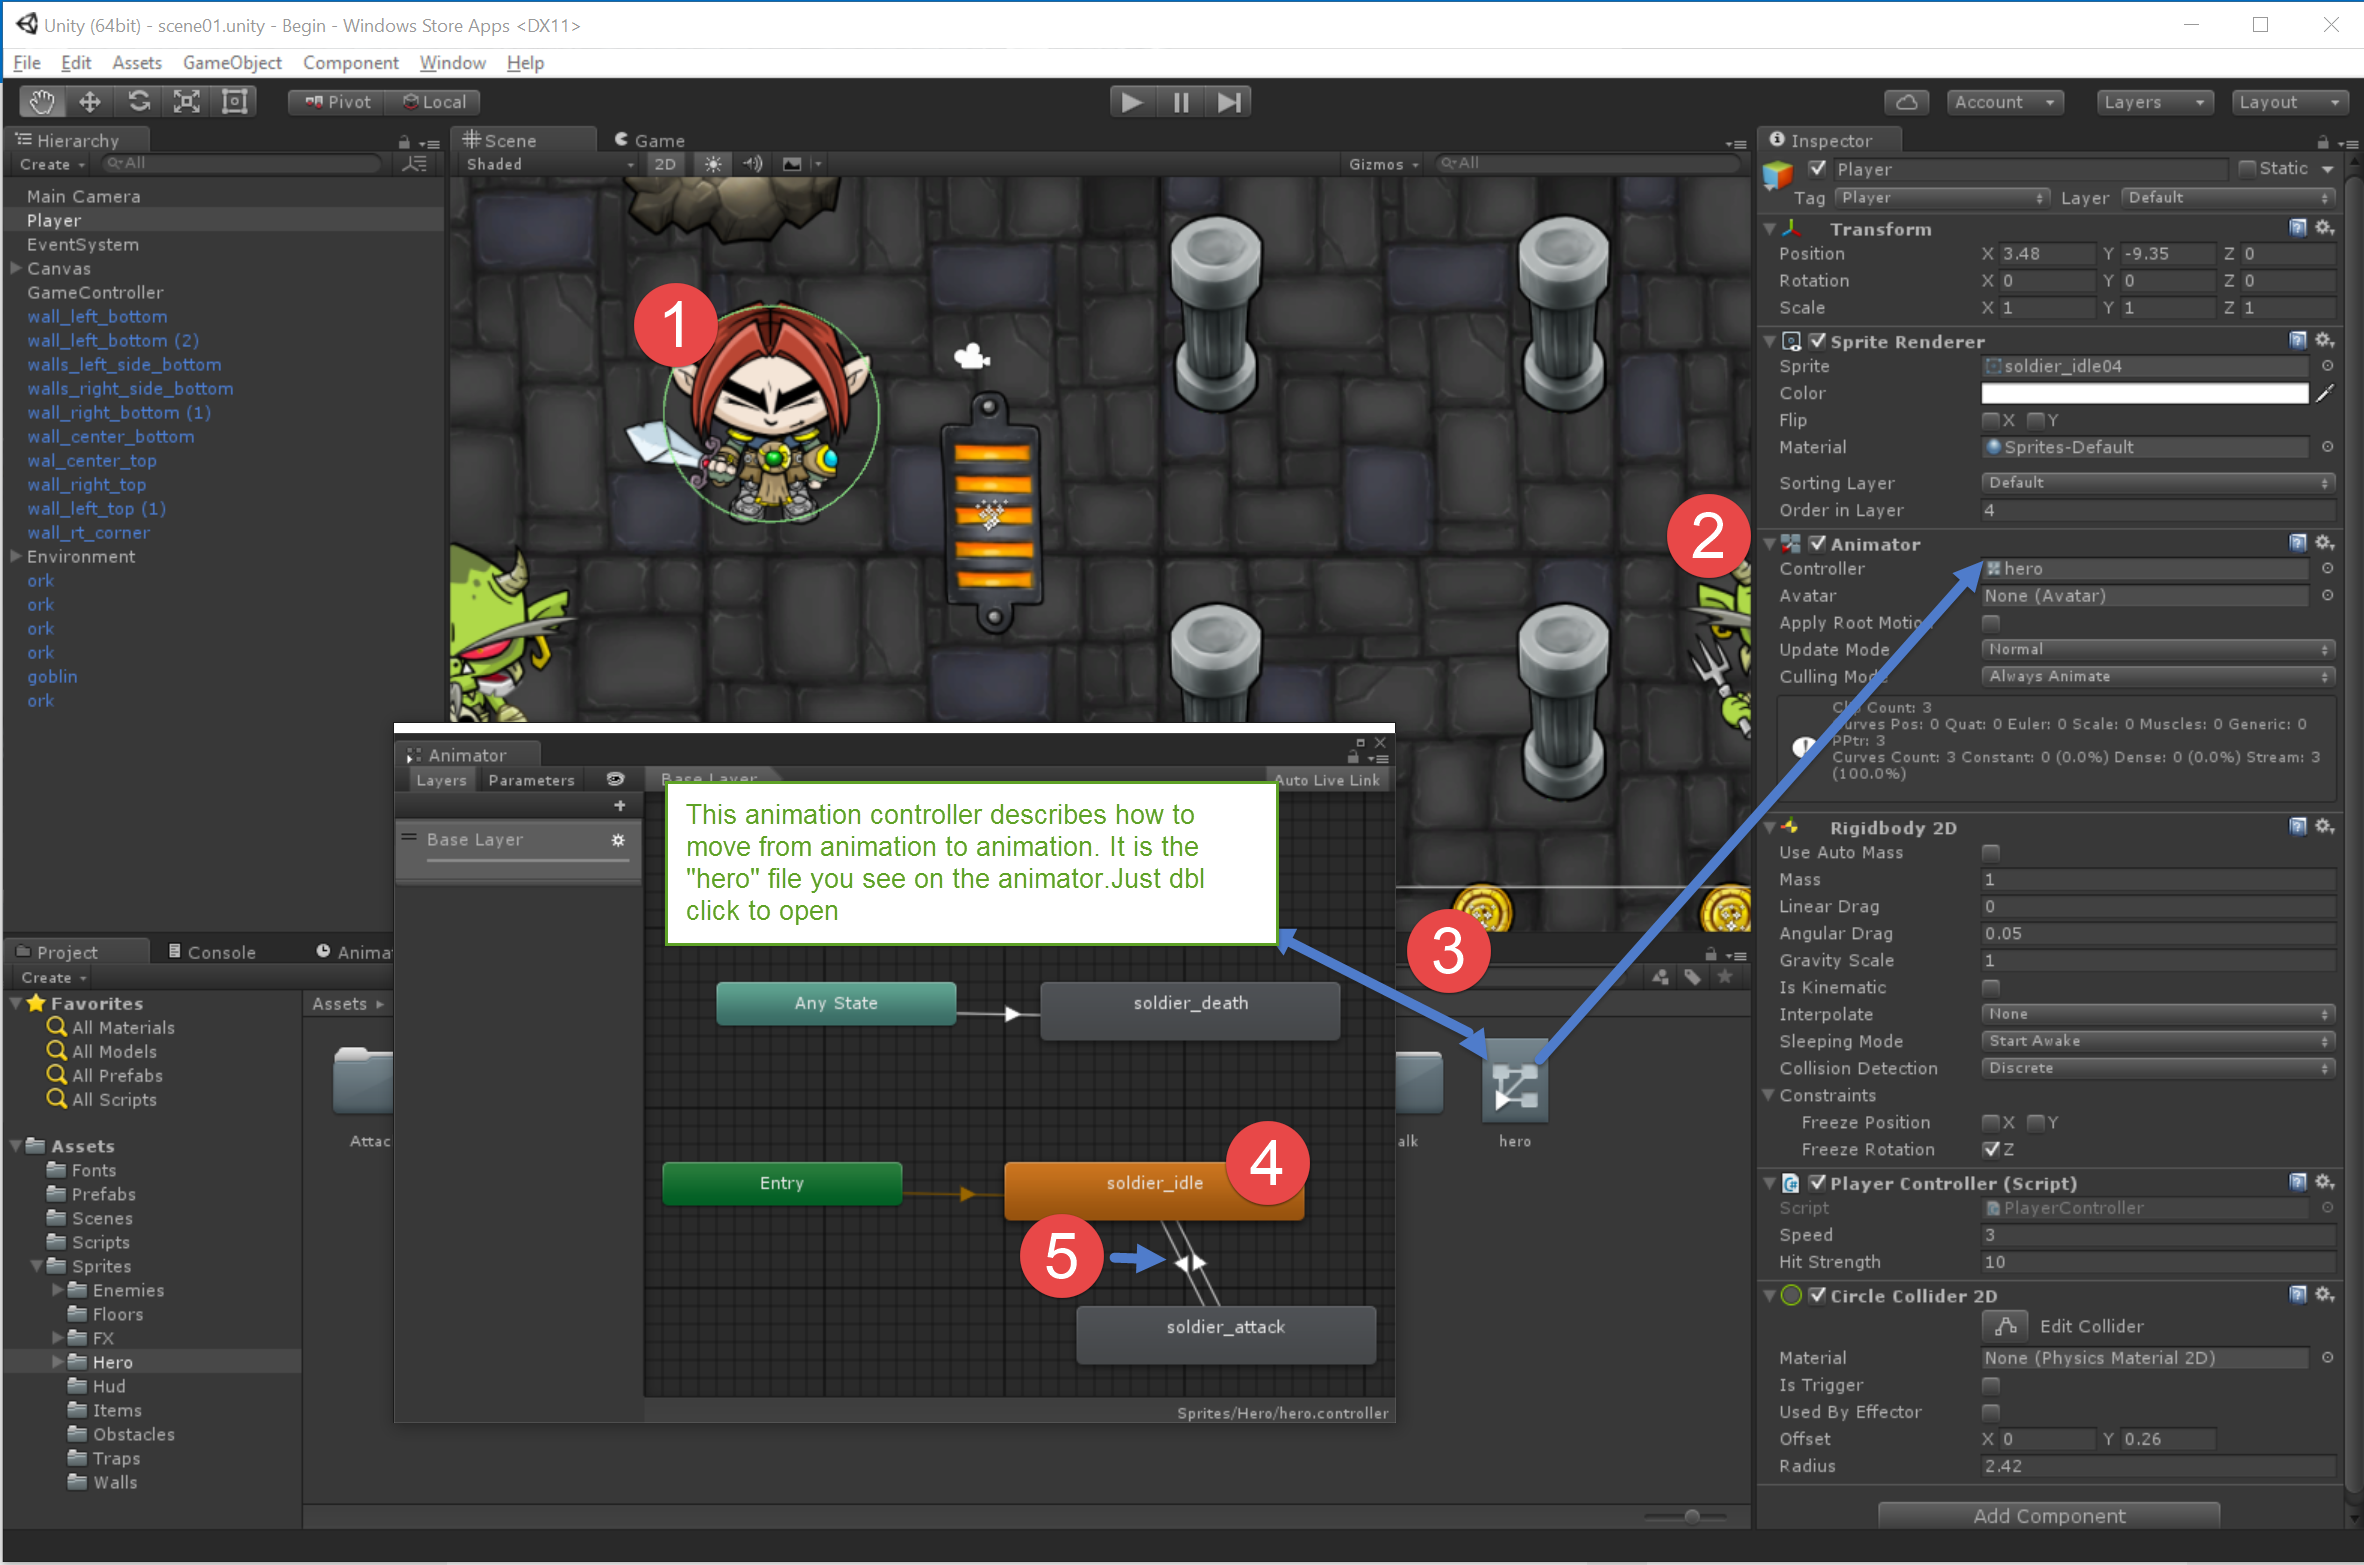Toggle 2D scene view mode
2364x1565 pixels.
tap(665, 164)
